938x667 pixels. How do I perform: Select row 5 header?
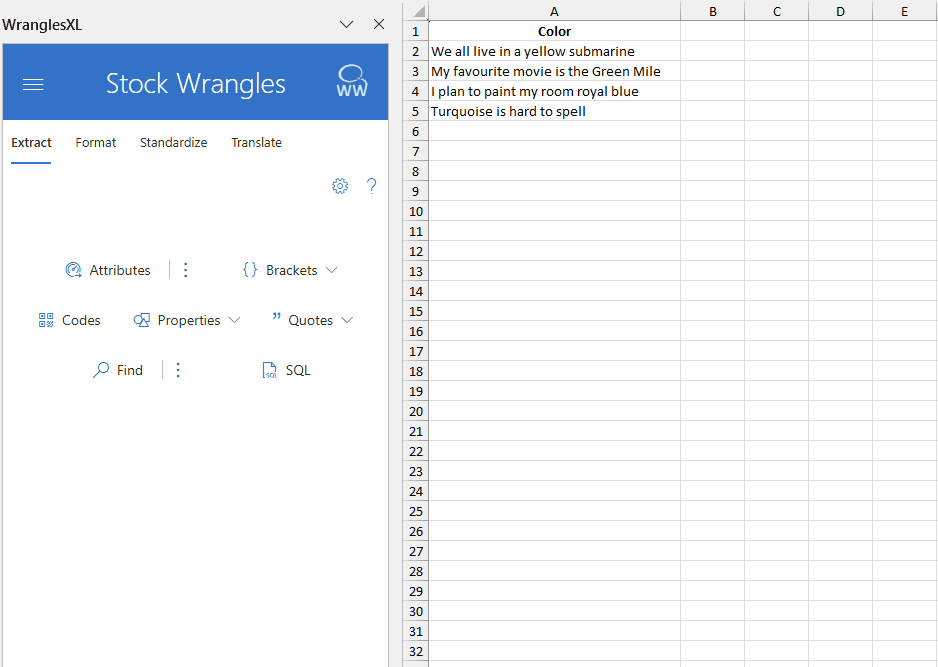pos(416,111)
